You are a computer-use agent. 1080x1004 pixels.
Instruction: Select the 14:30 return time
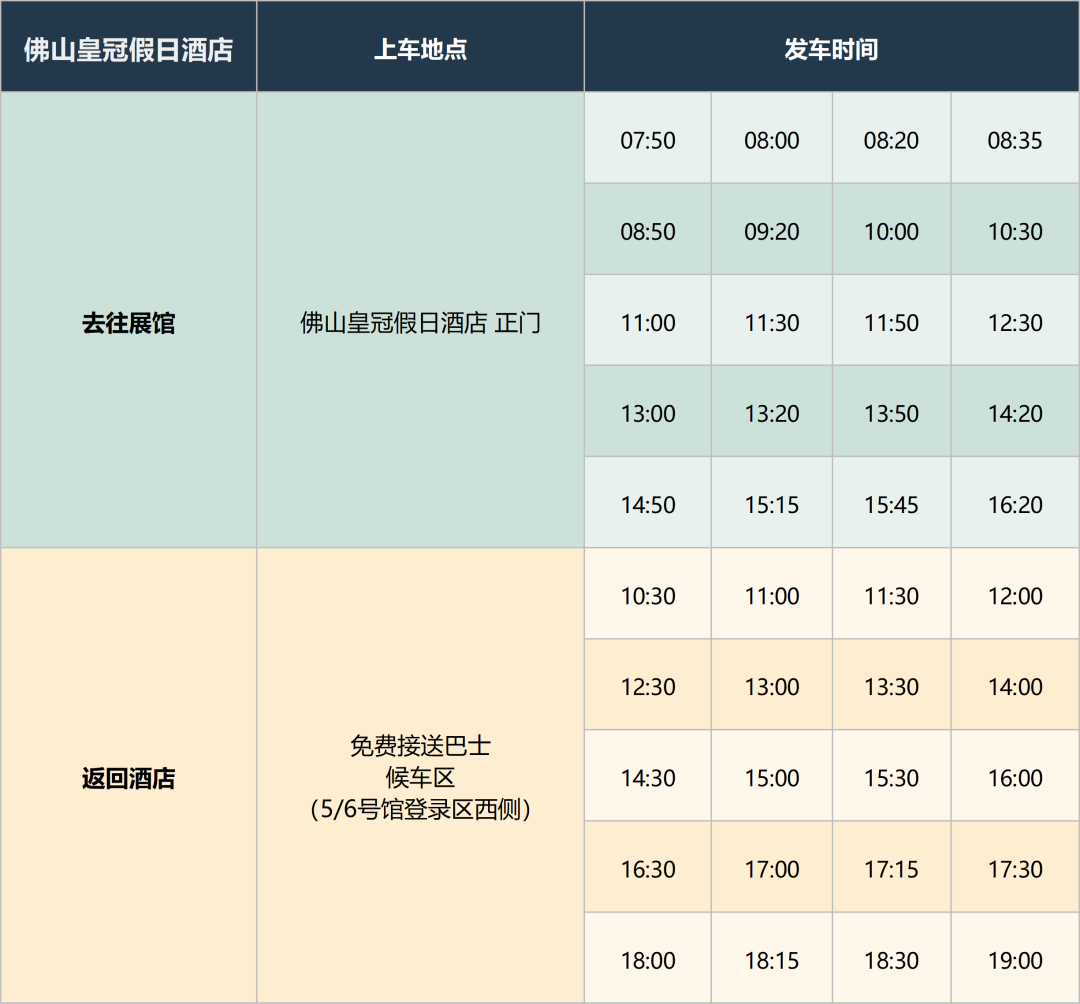click(x=647, y=776)
